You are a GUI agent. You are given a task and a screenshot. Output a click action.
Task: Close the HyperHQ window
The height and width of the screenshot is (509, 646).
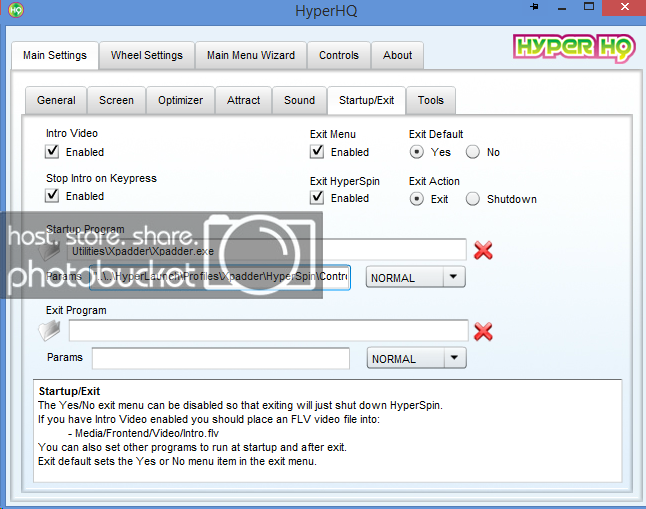(624, 7)
